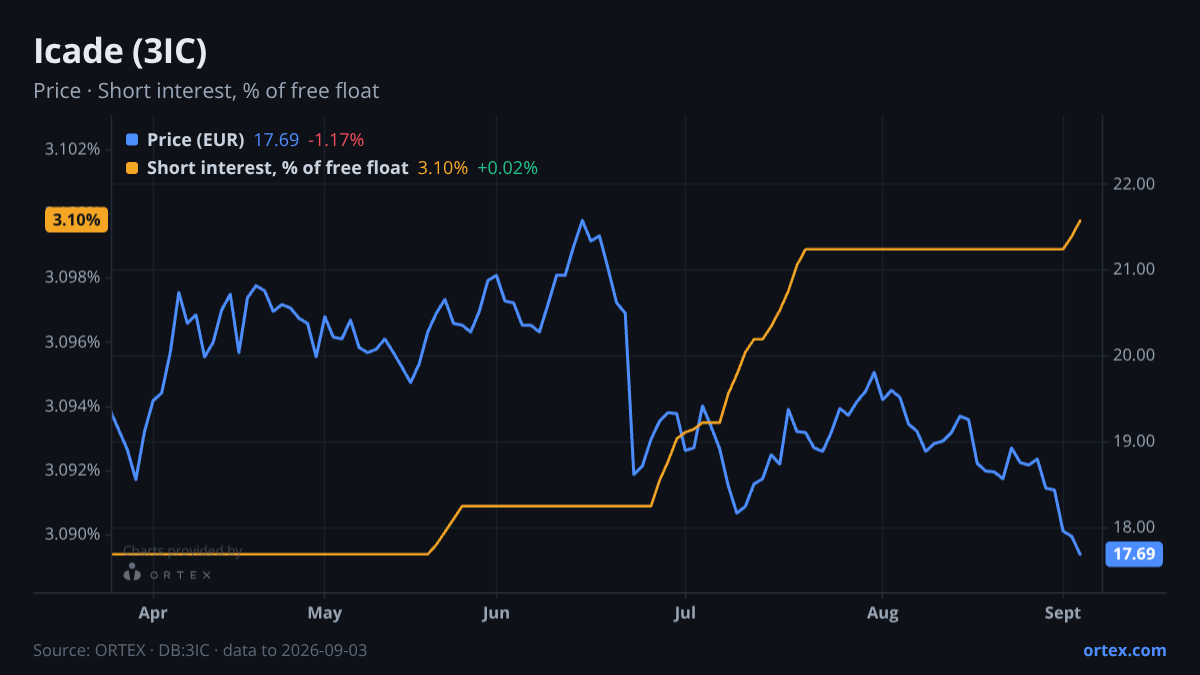Screen dimensions: 1200x675
Task: Click the orange Short interest legend square
Action: pyautogui.click(x=132, y=168)
